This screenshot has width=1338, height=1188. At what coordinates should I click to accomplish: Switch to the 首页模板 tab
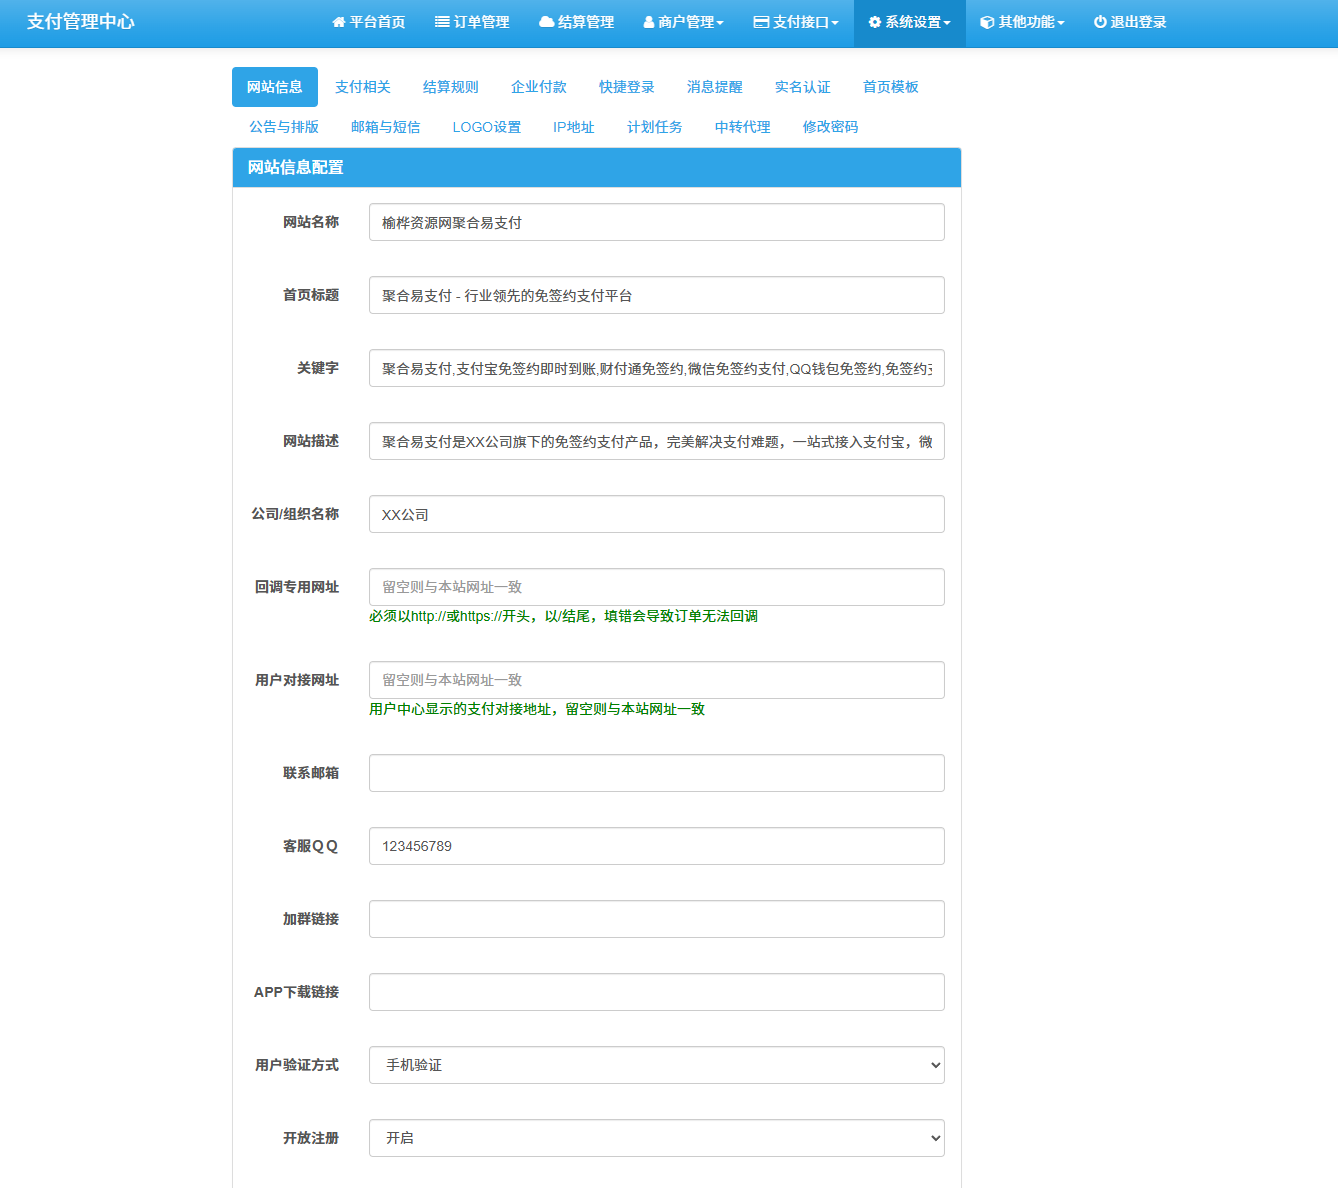(891, 87)
